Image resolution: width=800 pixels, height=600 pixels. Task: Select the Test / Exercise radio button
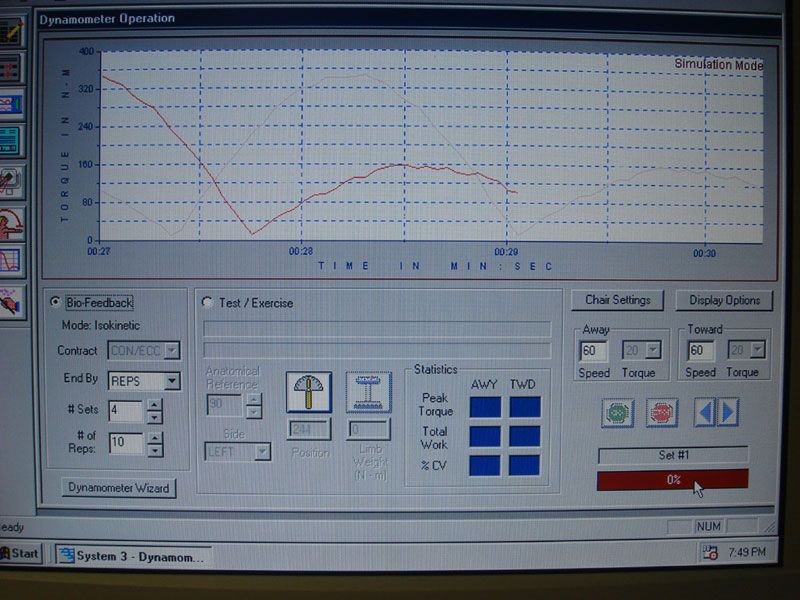208,302
